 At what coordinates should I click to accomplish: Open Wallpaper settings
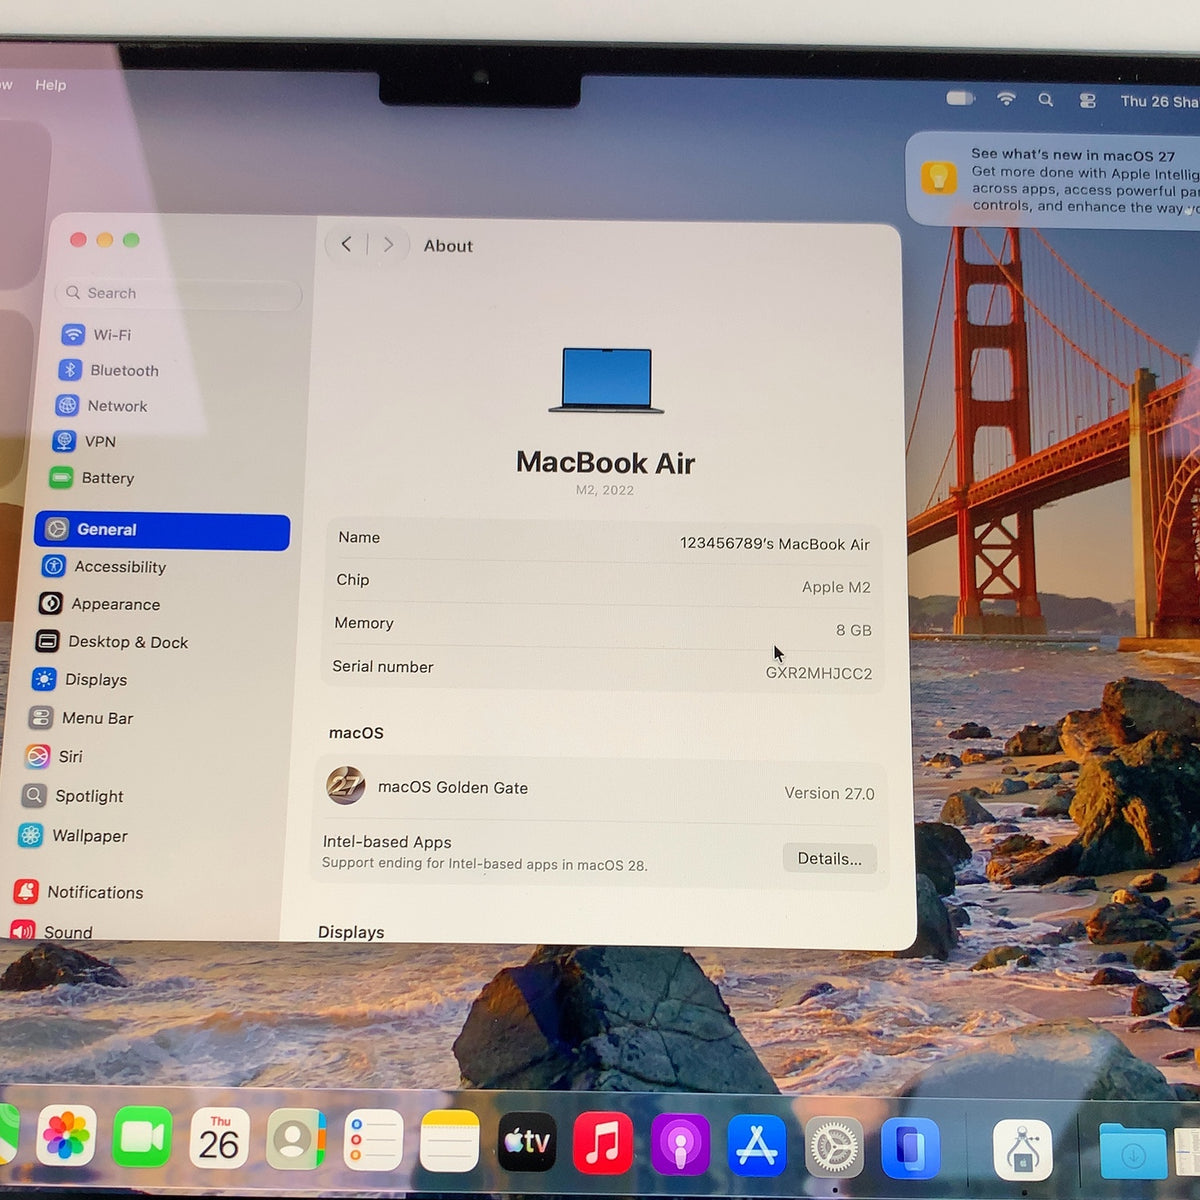73,836
